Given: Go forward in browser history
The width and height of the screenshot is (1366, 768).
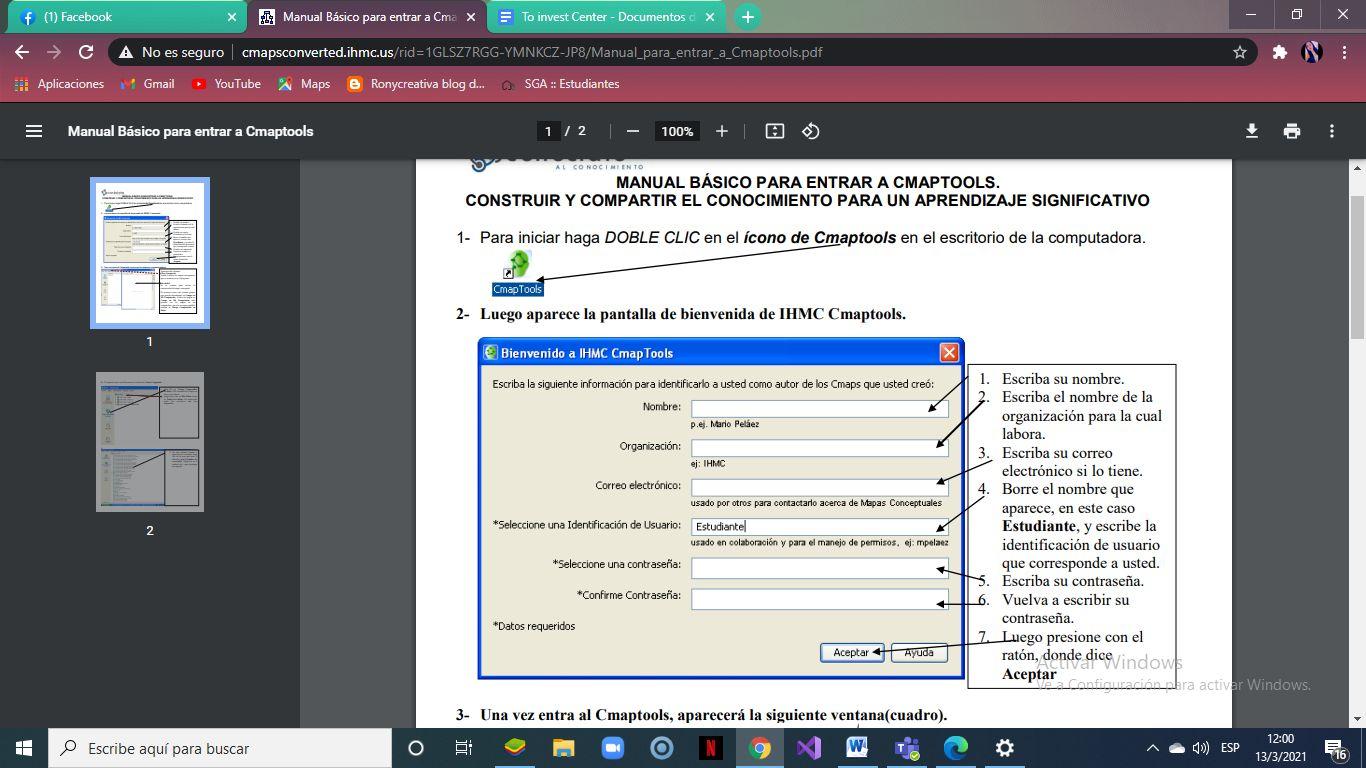Looking at the screenshot, I should click(54, 52).
